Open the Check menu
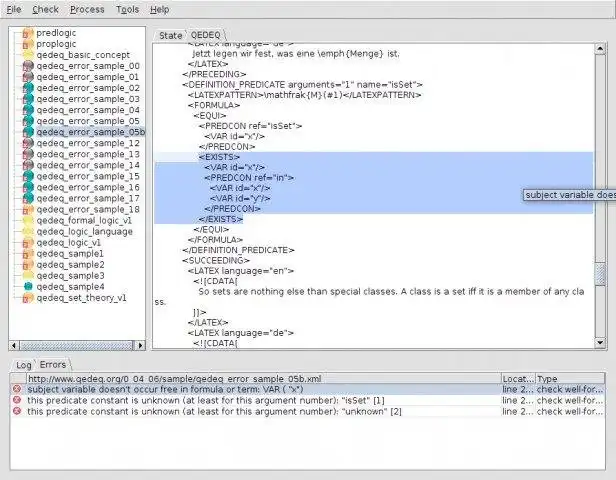The height and width of the screenshot is (480, 616). pos(45,9)
